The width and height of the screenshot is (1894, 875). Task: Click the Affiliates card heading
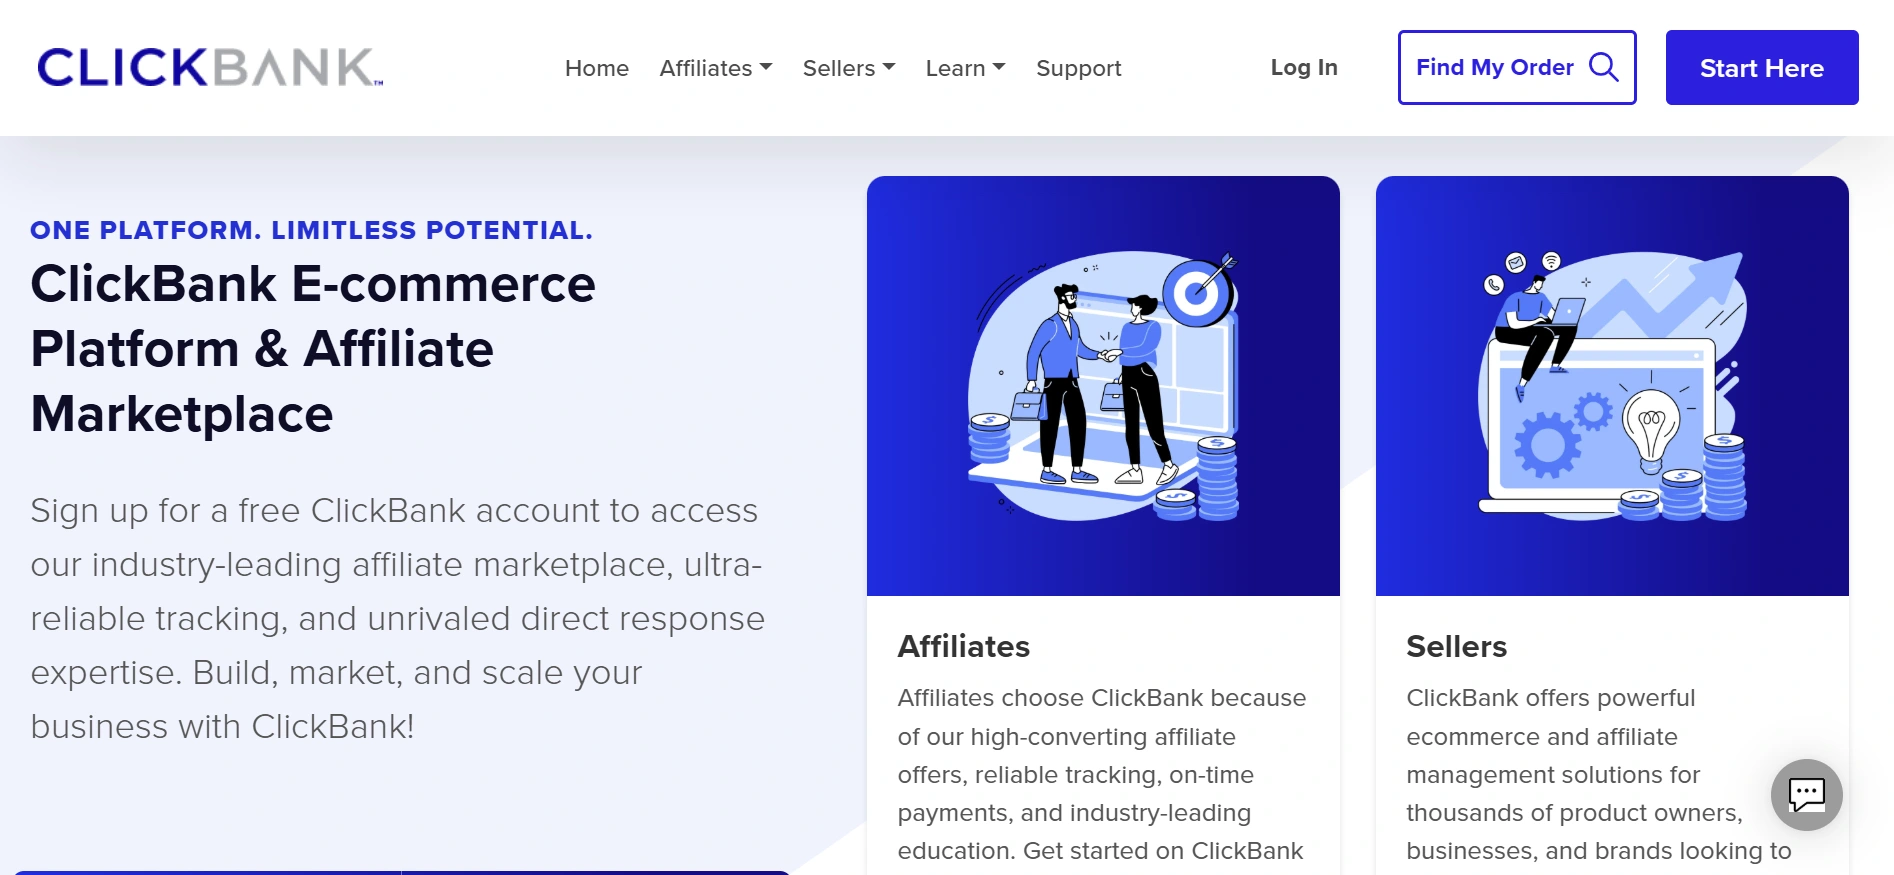point(964,646)
